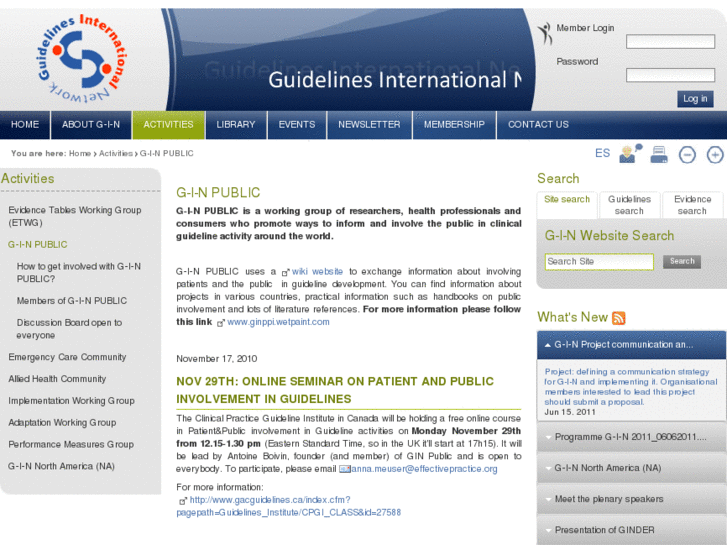This screenshot has height=545, width=727.
Task: Expand G-I-N North America (NA) news item
Action: pos(631,468)
